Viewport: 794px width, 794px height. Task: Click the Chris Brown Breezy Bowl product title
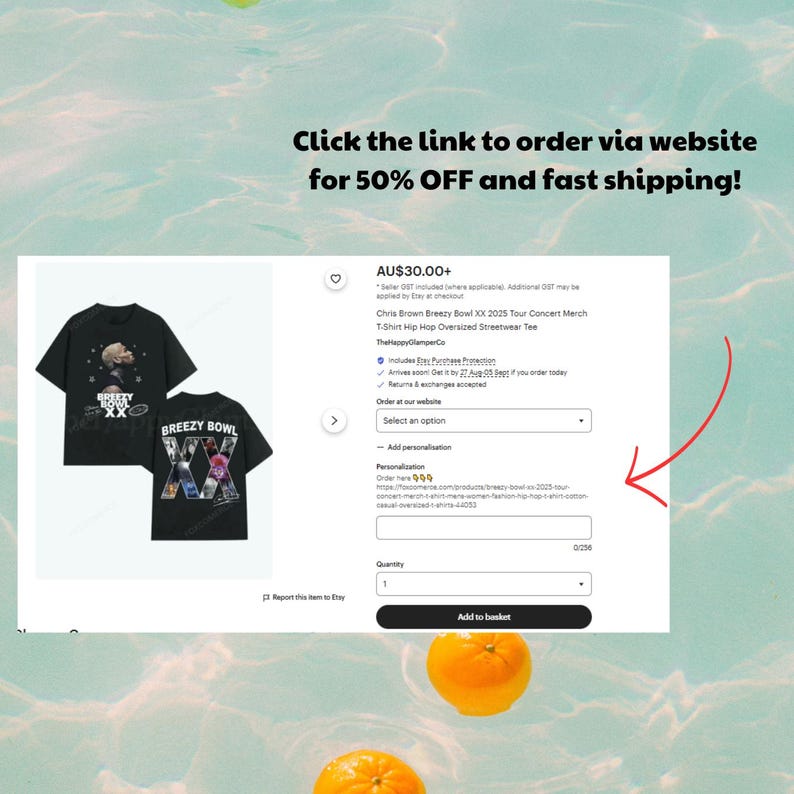(482, 320)
